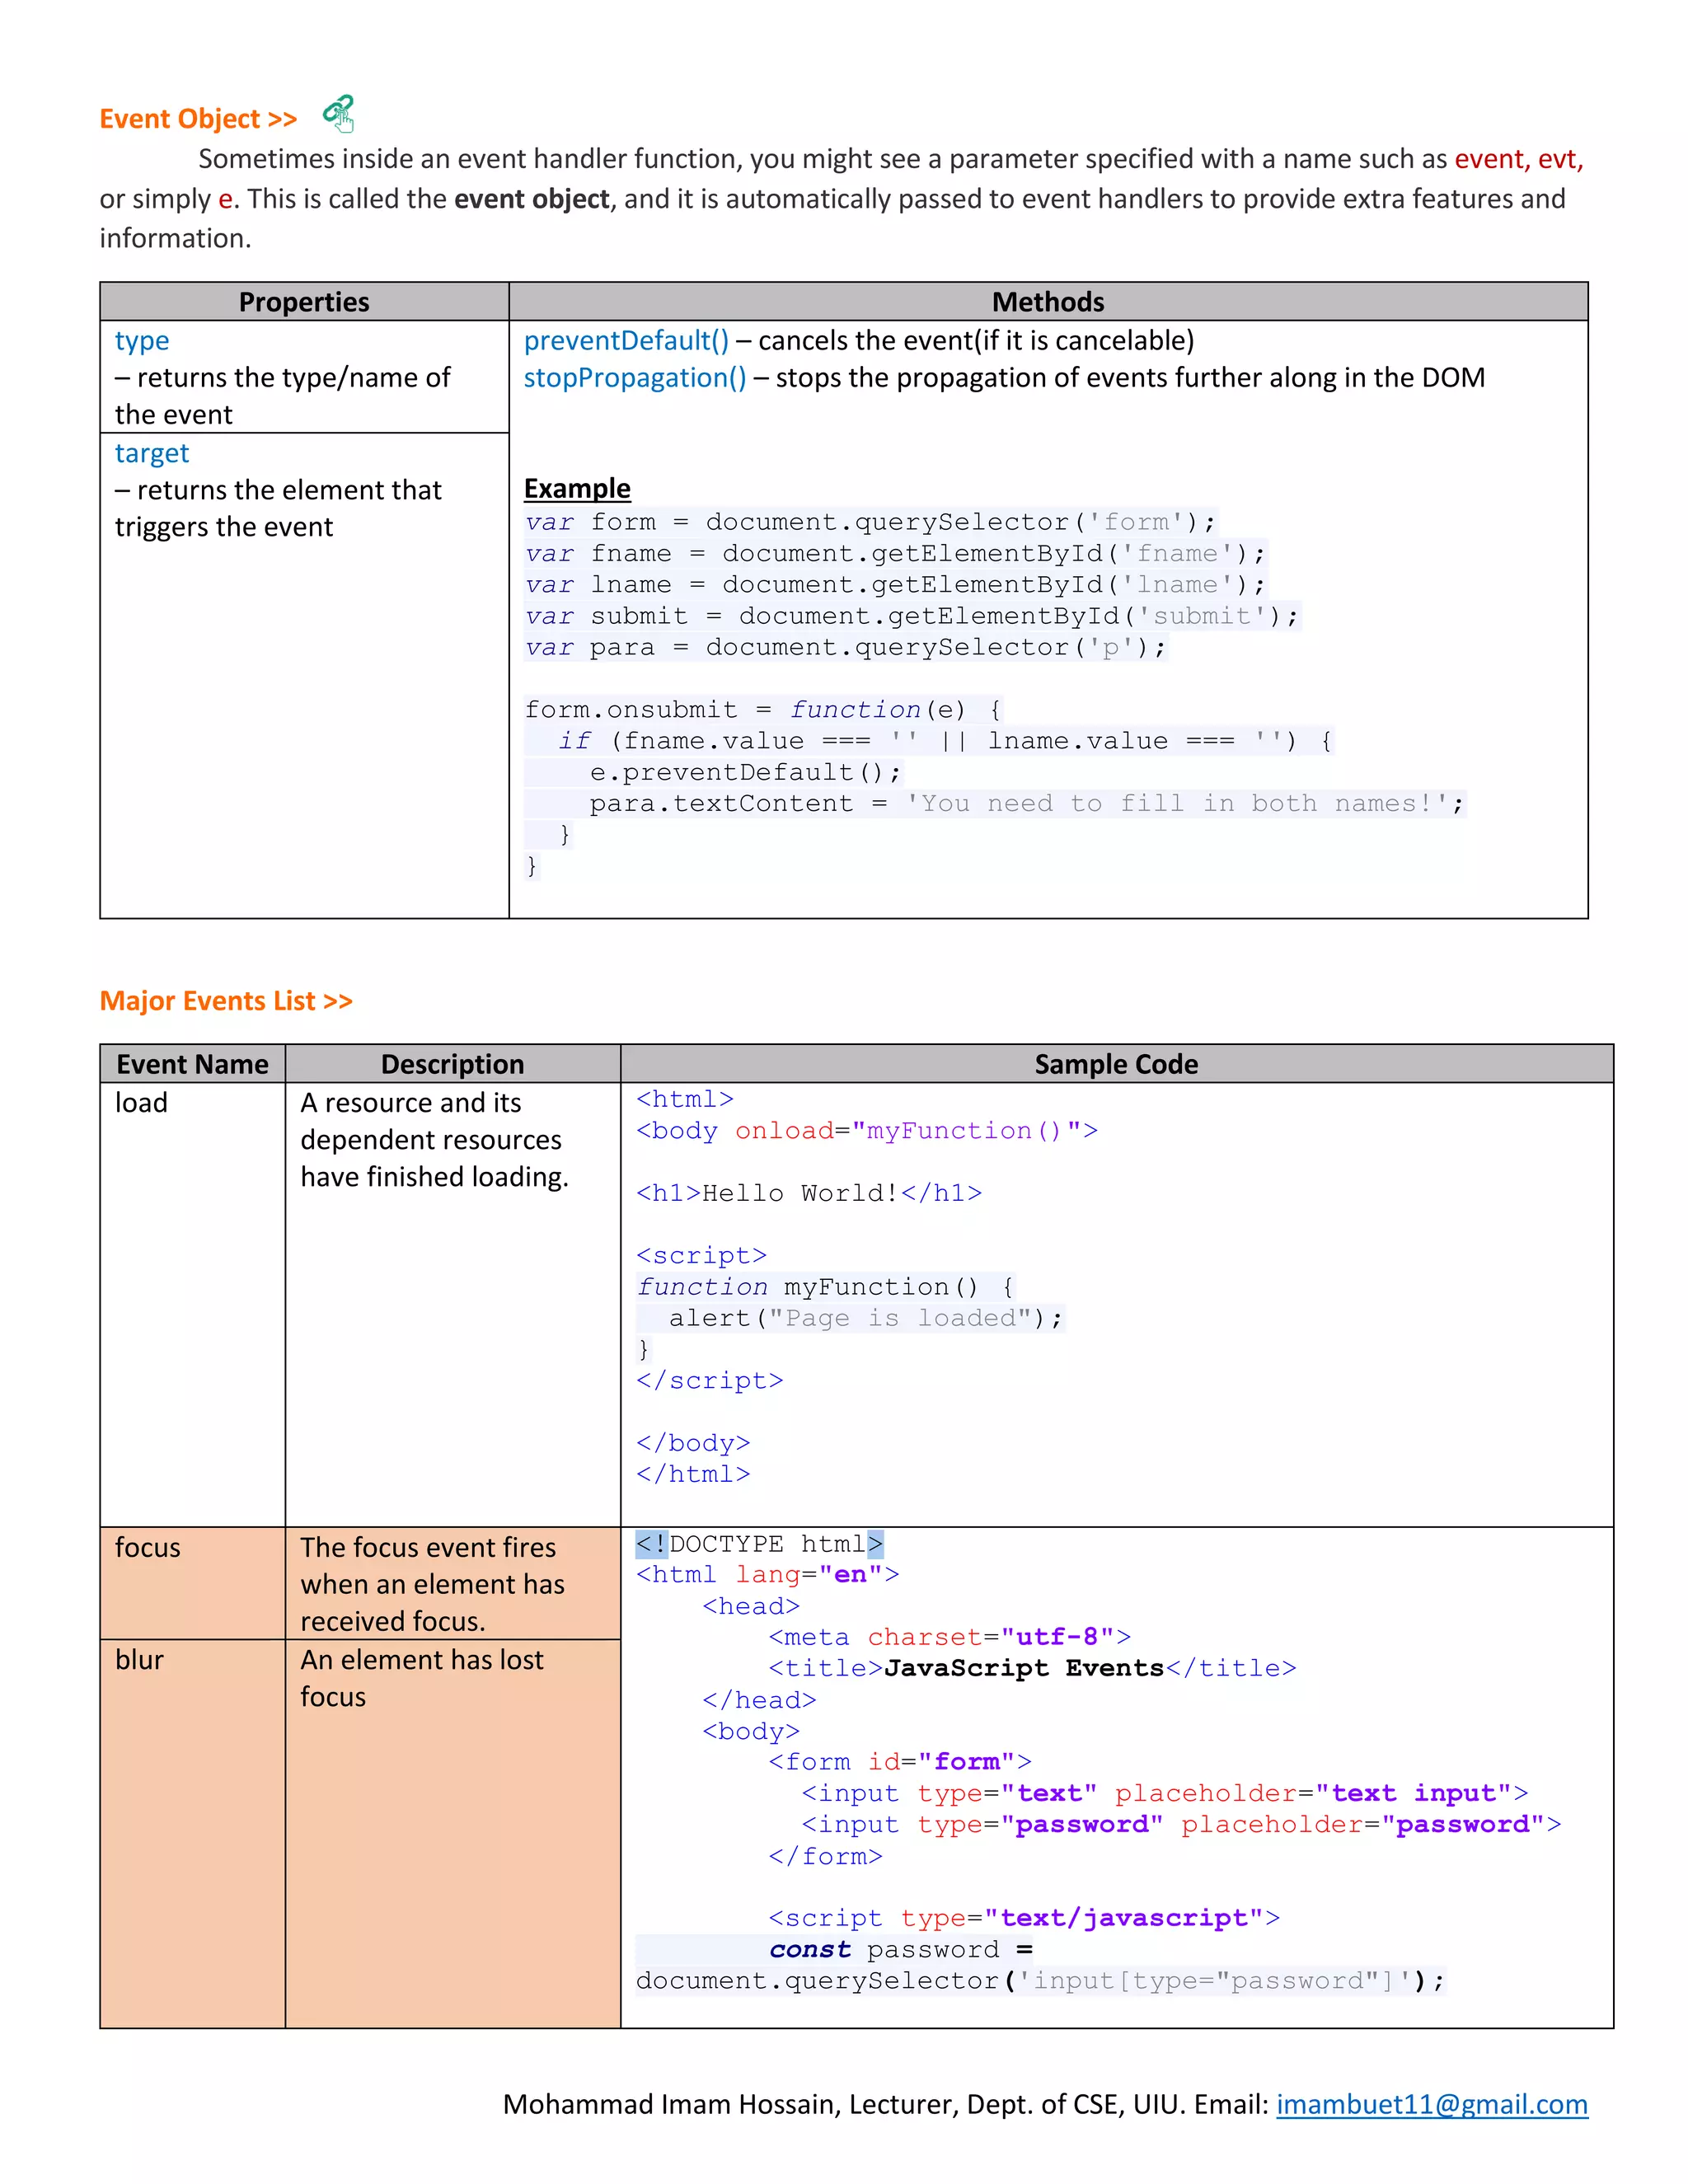Click the stopPropagation() method name

click(x=635, y=378)
